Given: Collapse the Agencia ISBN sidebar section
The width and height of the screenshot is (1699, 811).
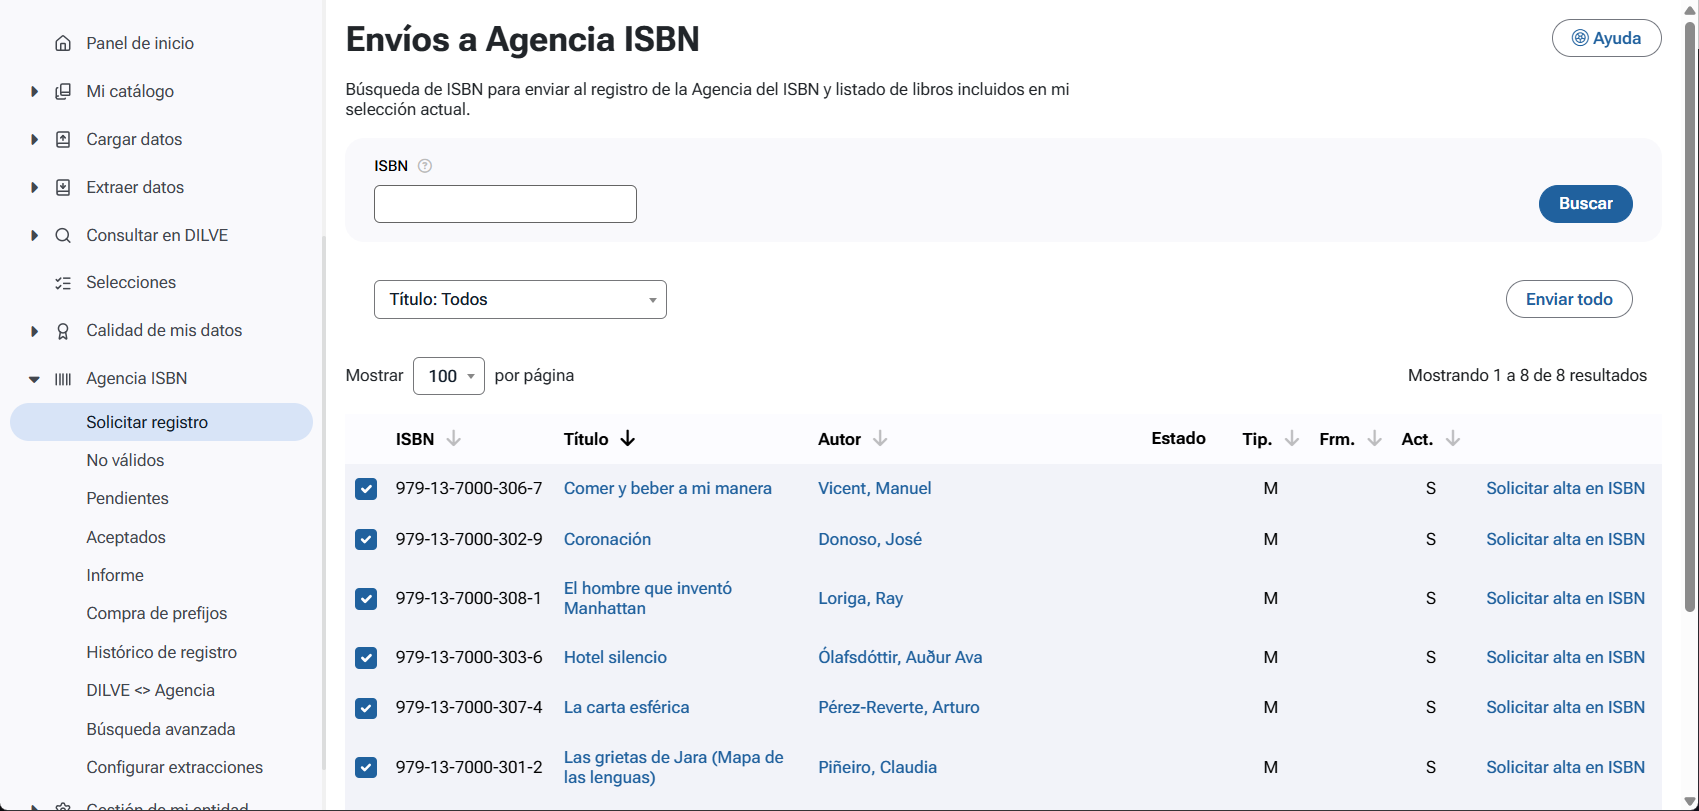Looking at the screenshot, I should 34,379.
